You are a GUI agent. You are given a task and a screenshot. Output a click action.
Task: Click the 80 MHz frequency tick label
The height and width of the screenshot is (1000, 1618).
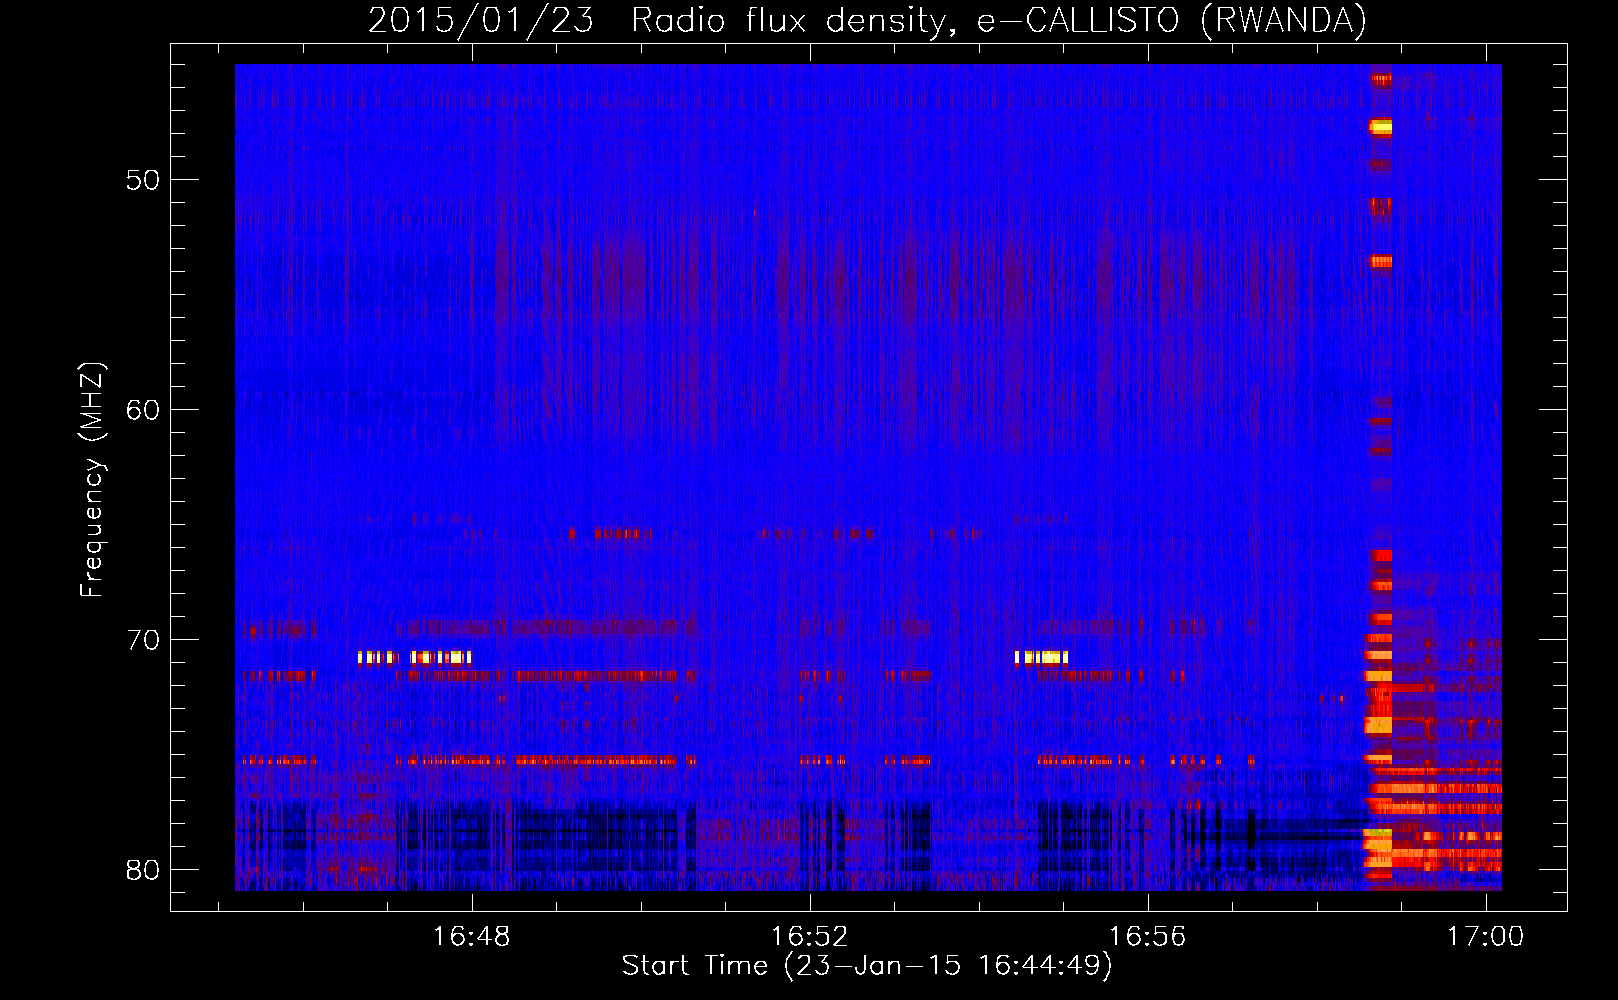pos(143,870)
